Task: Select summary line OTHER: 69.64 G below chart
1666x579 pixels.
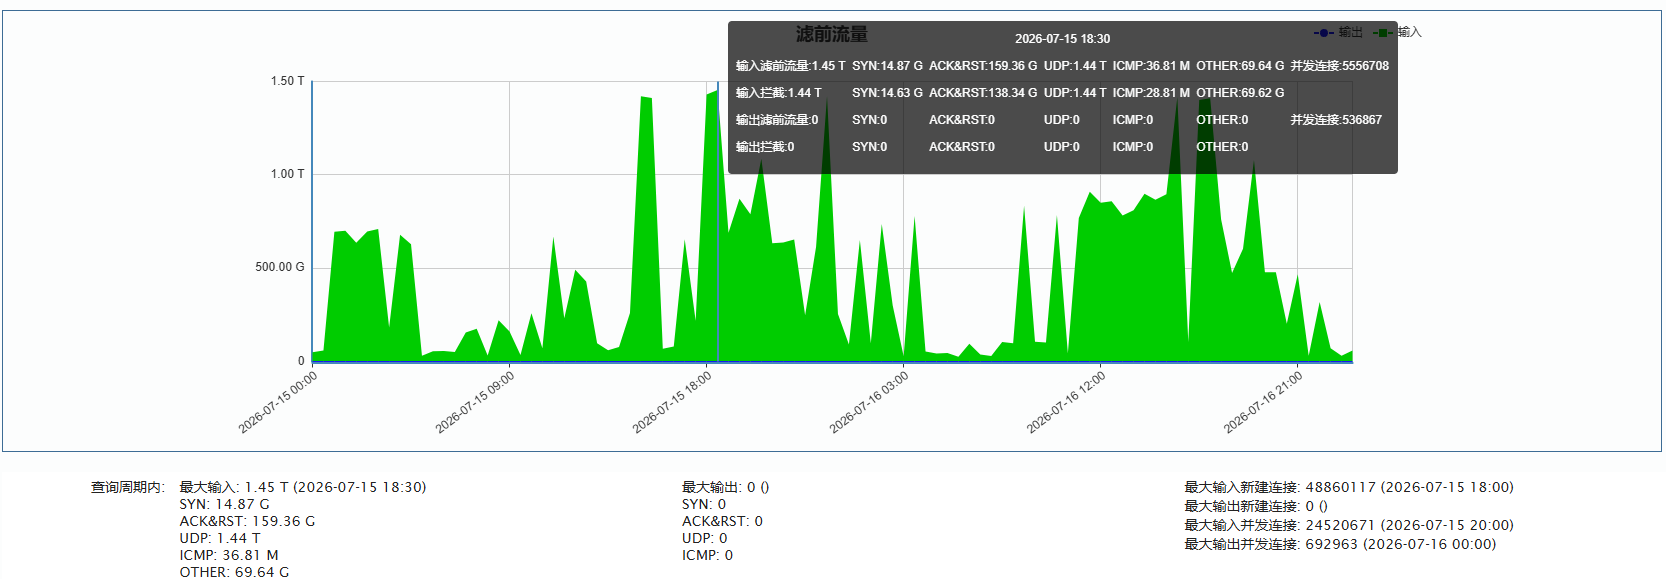Action: 234,573
